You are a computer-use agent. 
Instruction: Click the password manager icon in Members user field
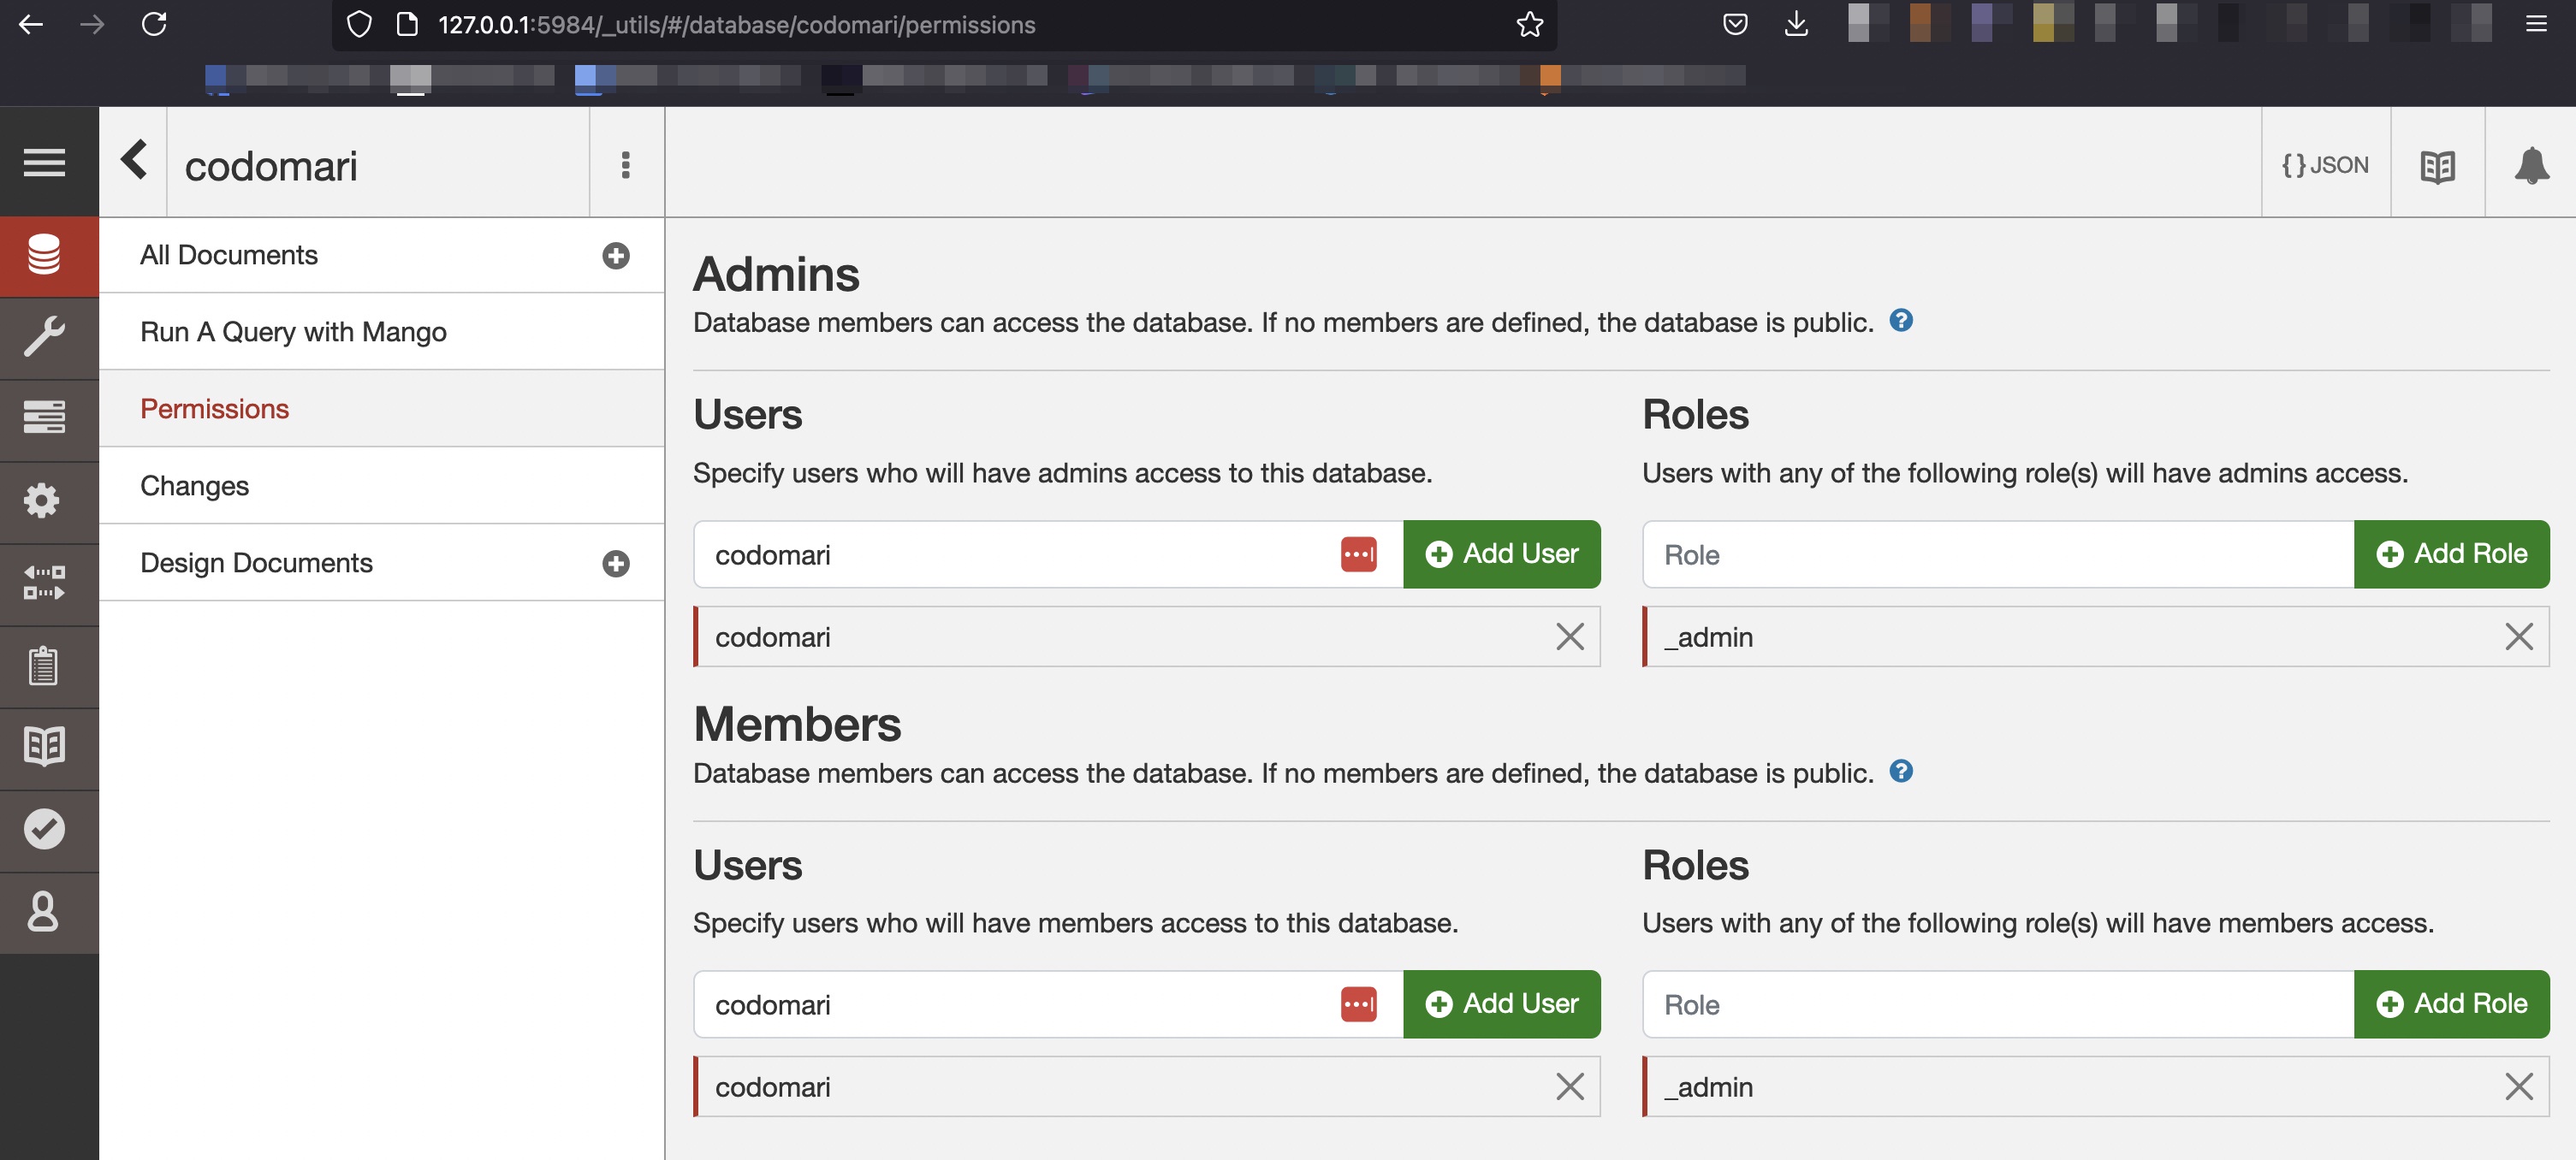pyautogui.click(x=1358, y=1004)
